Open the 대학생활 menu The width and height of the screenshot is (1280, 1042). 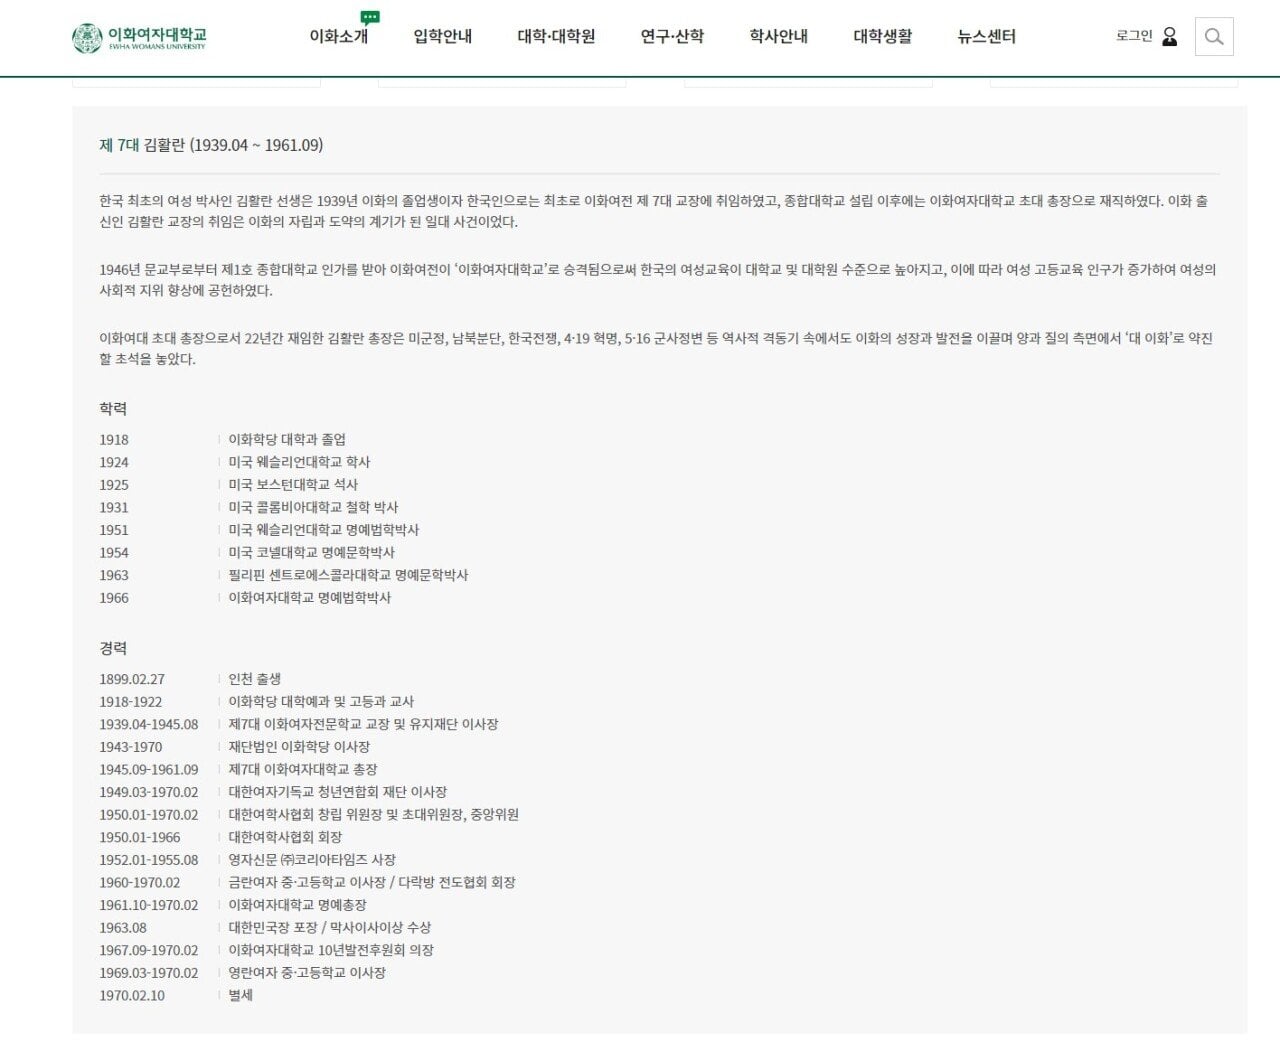(883, 37)
